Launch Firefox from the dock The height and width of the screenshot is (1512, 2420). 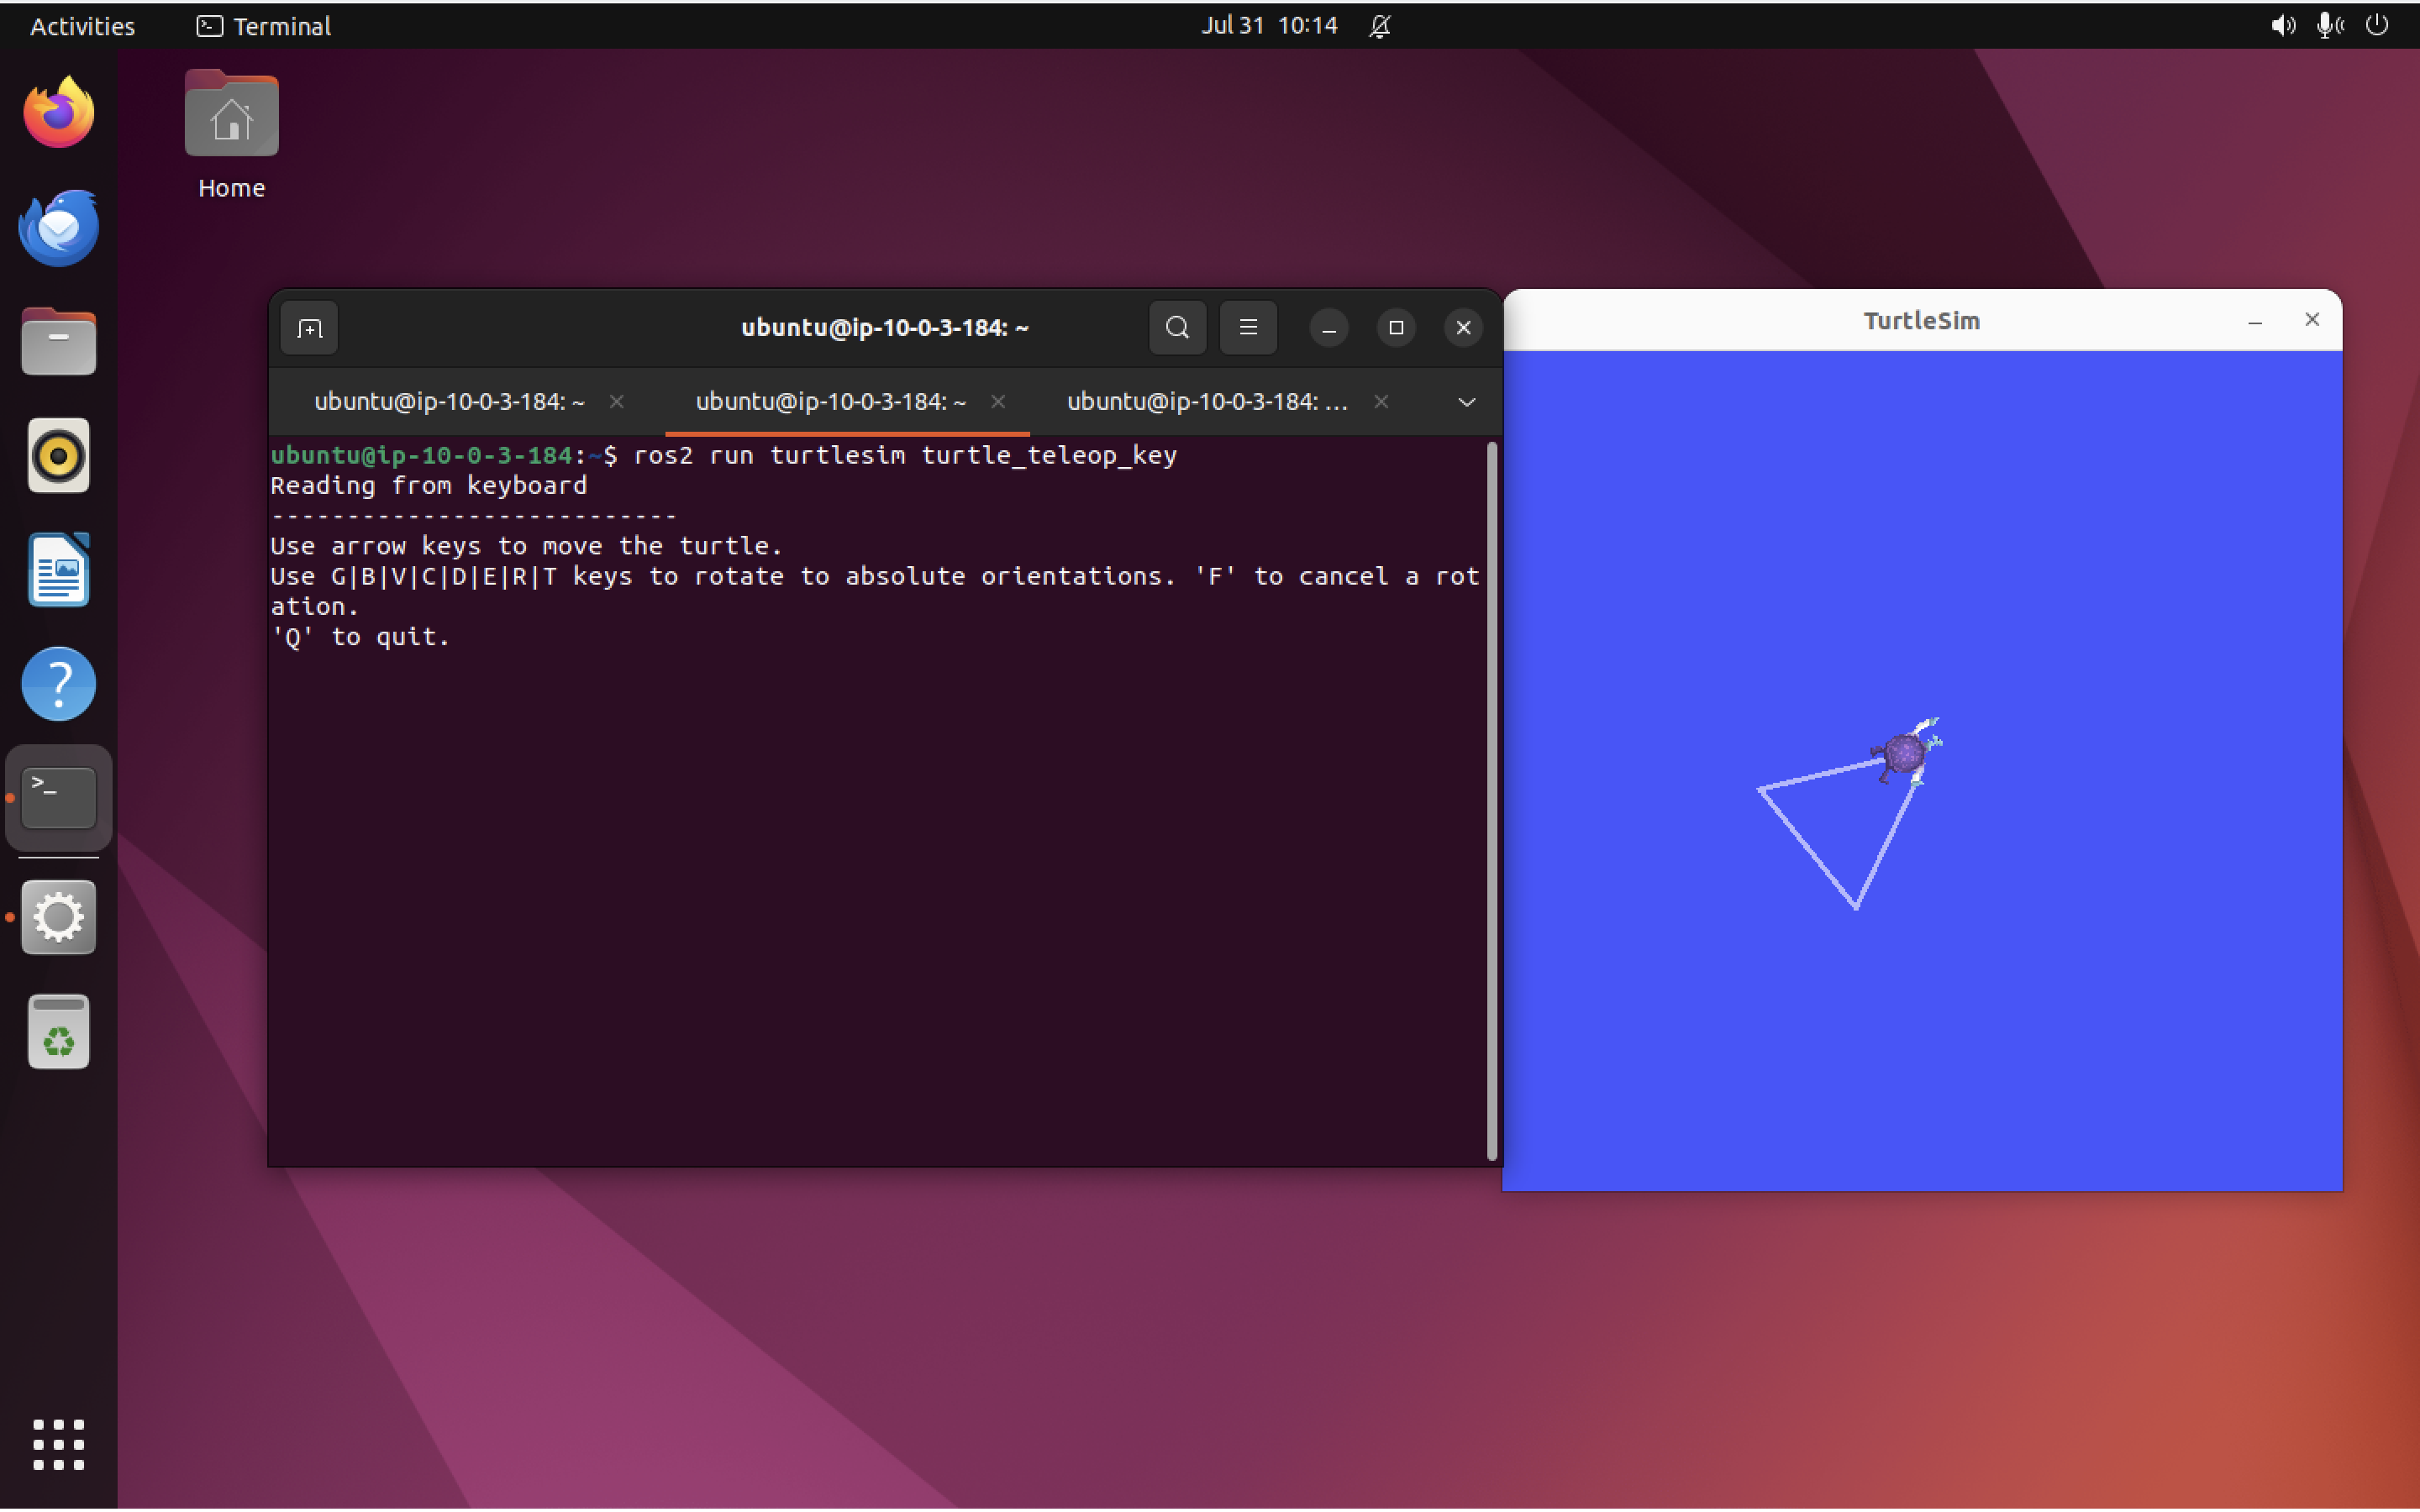coord(58,113)
